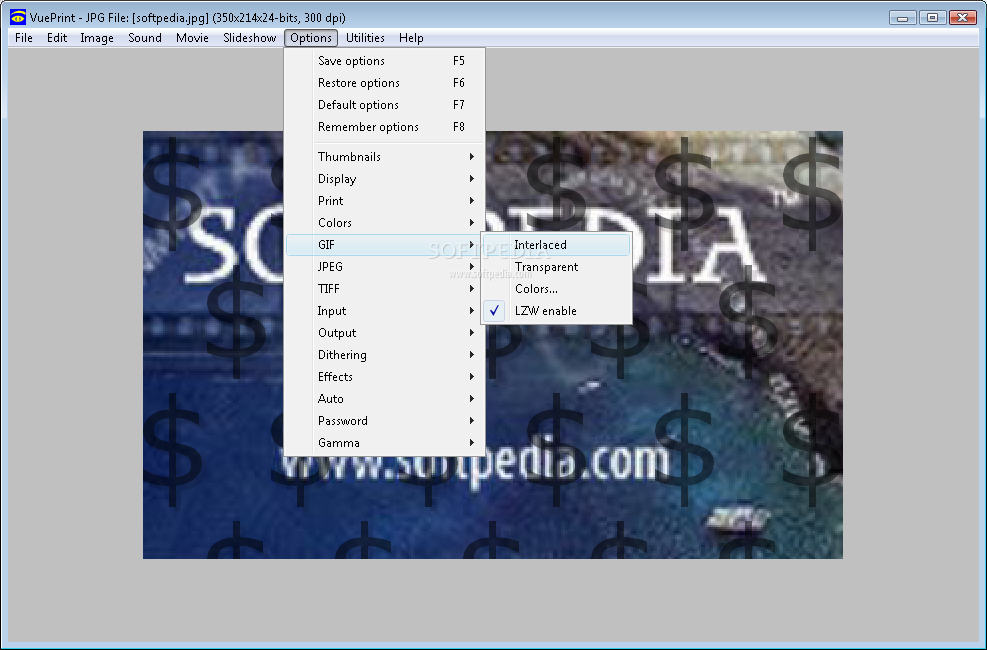Expand the Input submenu

click(x=385, y=311)
